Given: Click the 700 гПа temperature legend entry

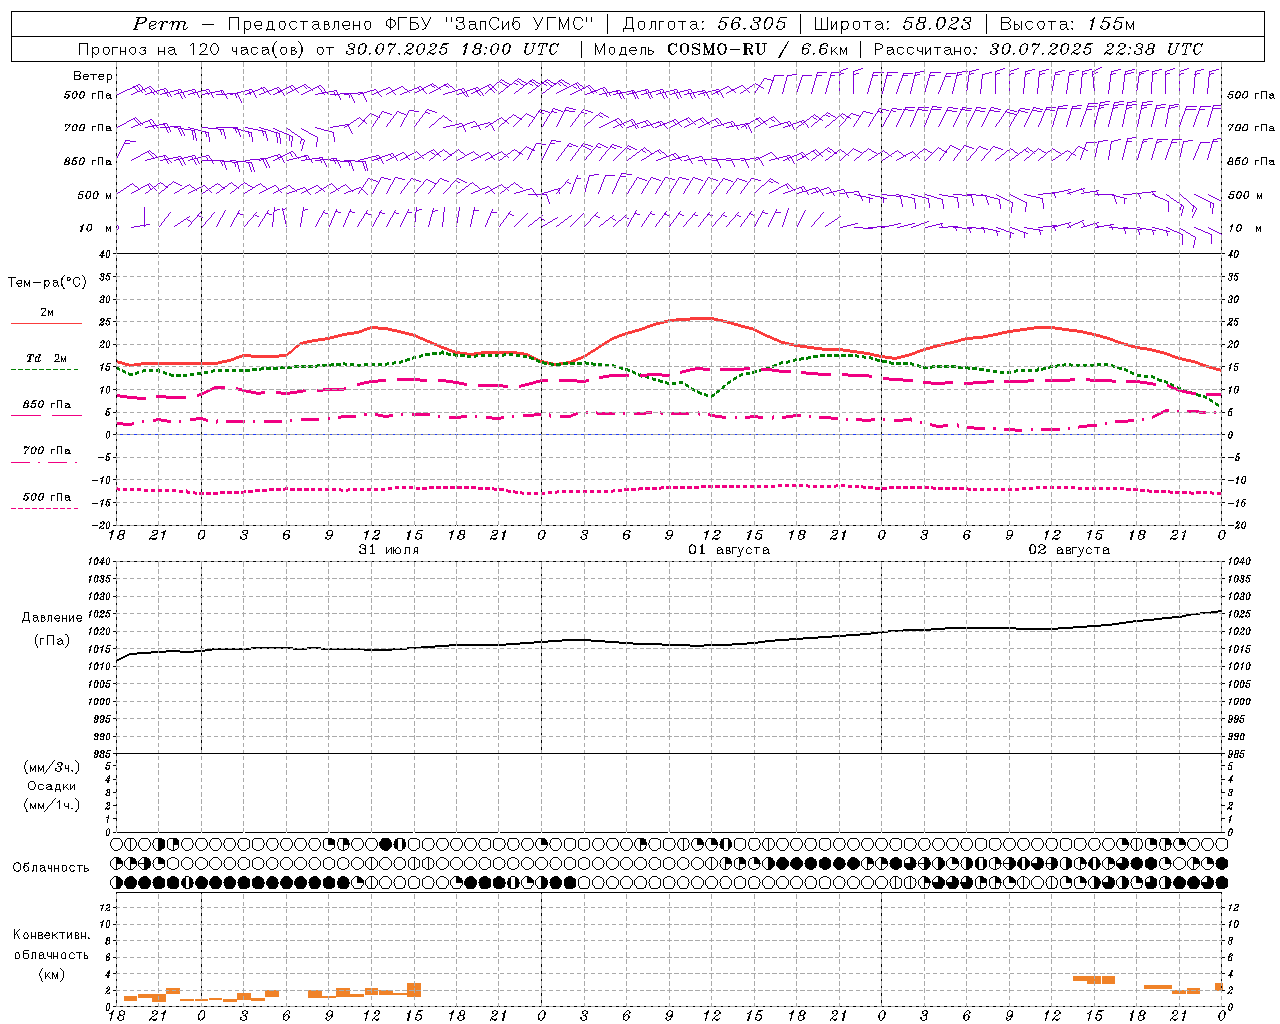Looking at the screenshot, I should [47, 450].
